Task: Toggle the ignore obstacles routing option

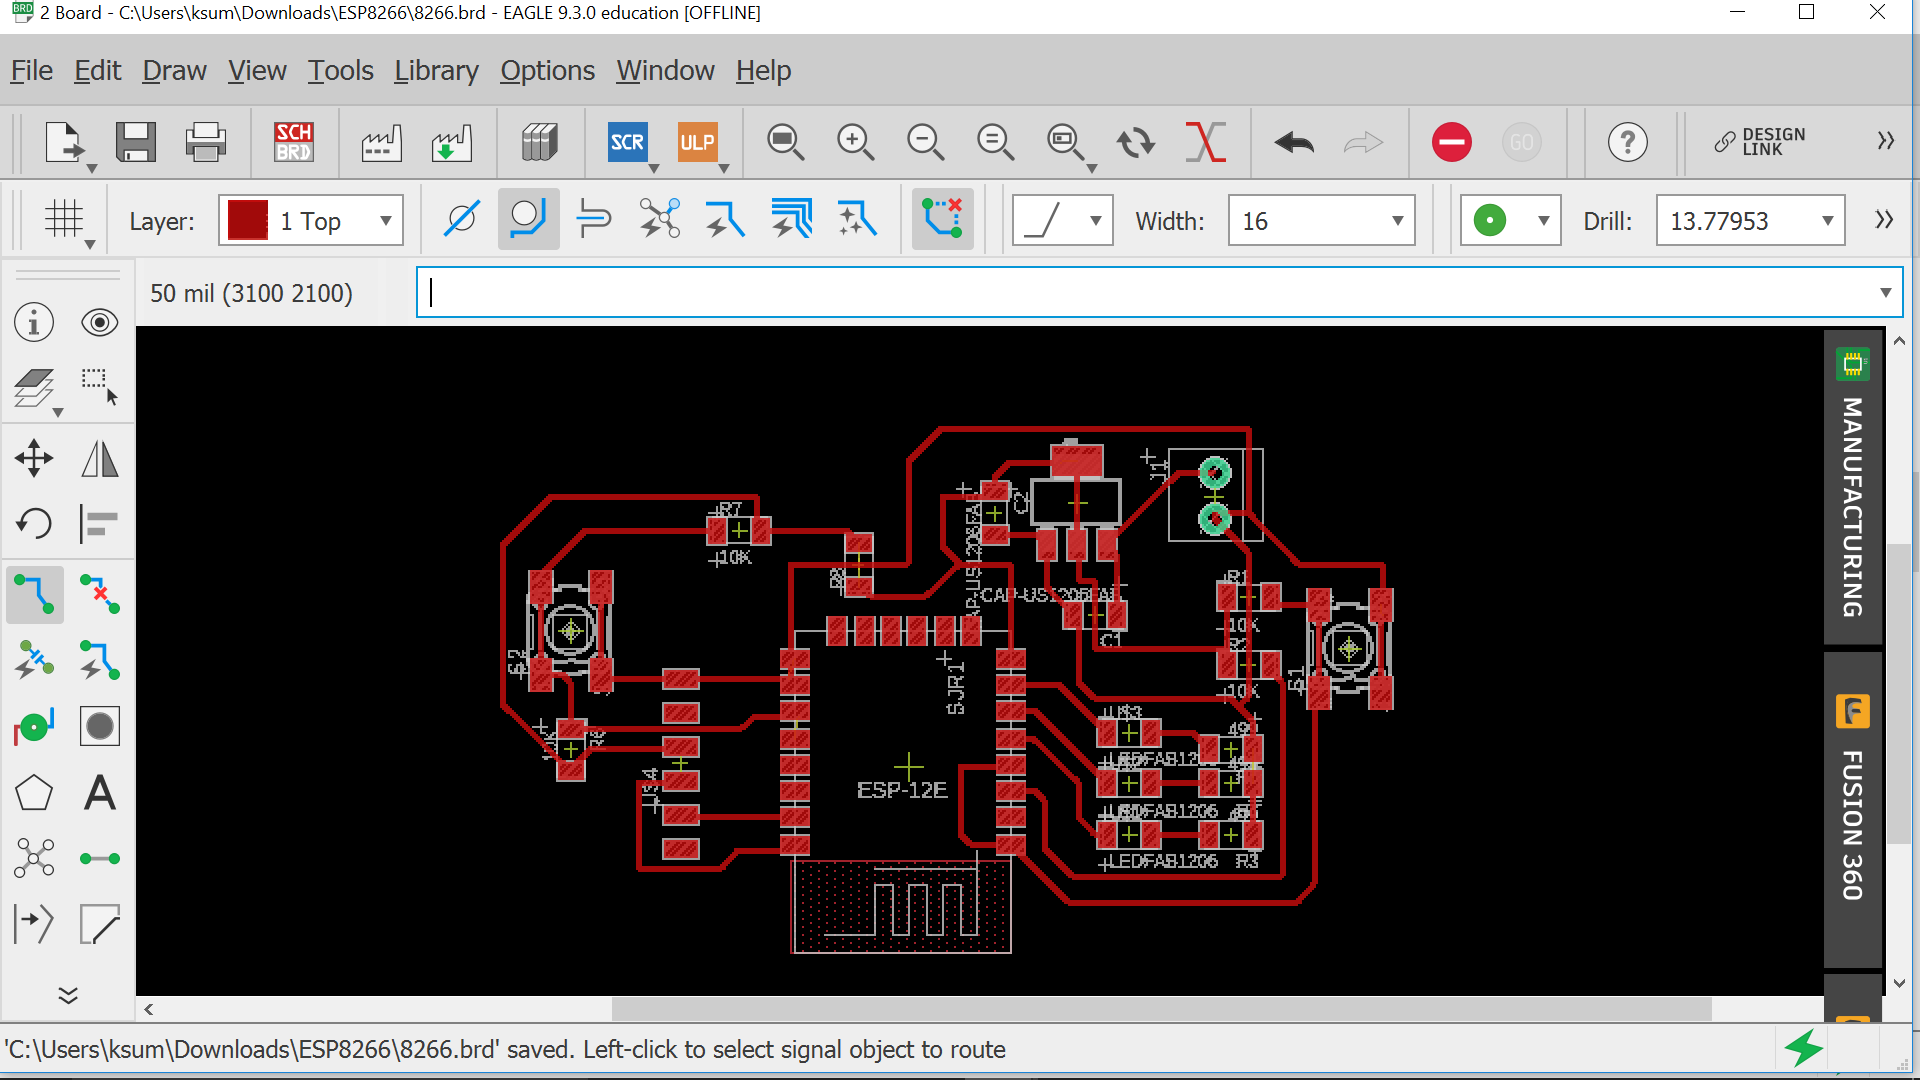Action: pyautogui.click(x=461, y=219)
